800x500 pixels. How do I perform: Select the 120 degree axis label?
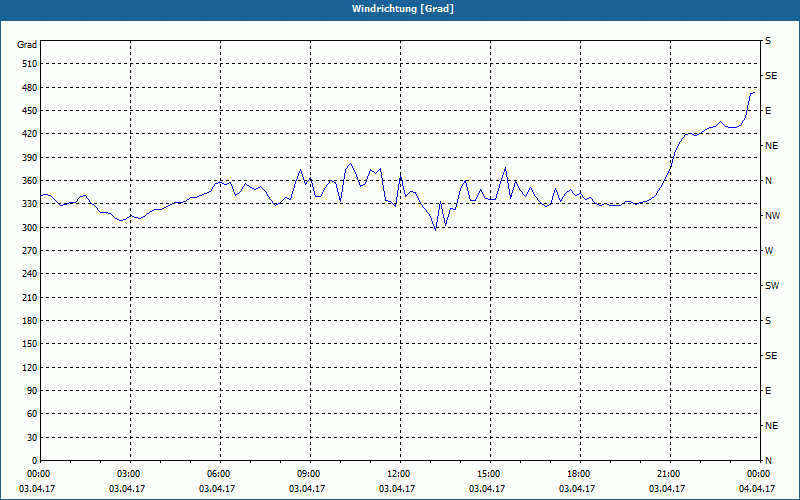pos(30,367)
